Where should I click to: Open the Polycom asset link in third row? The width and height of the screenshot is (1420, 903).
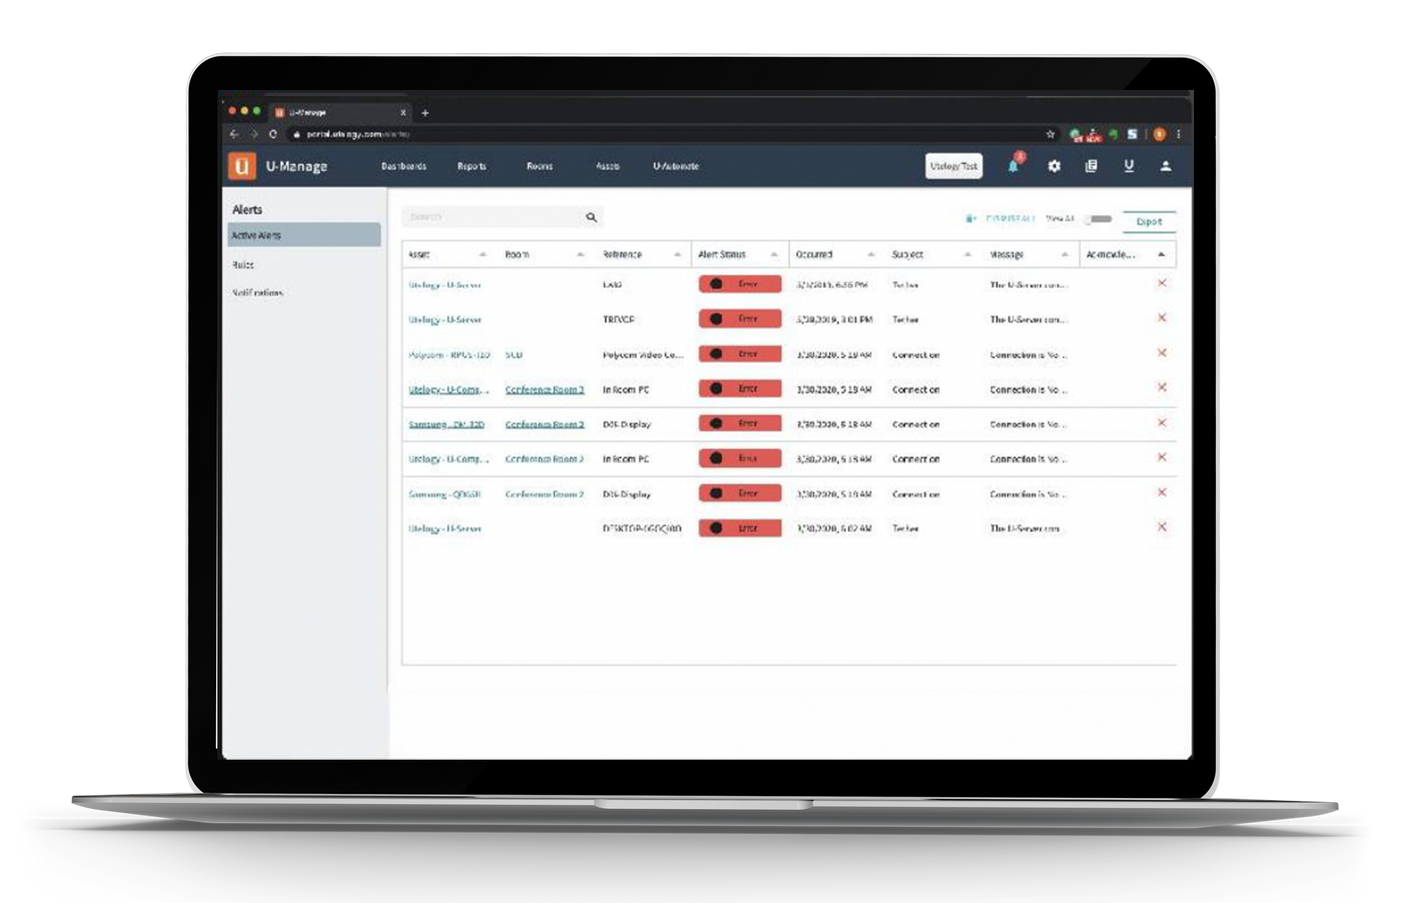click(449, 355)
